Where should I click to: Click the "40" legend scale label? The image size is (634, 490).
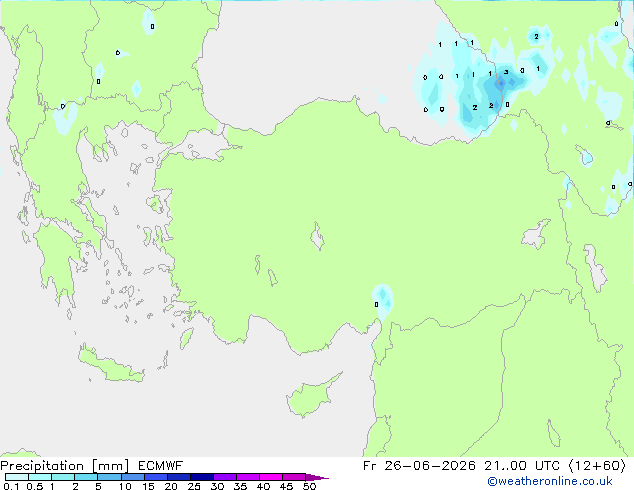(x=263, y=486)
